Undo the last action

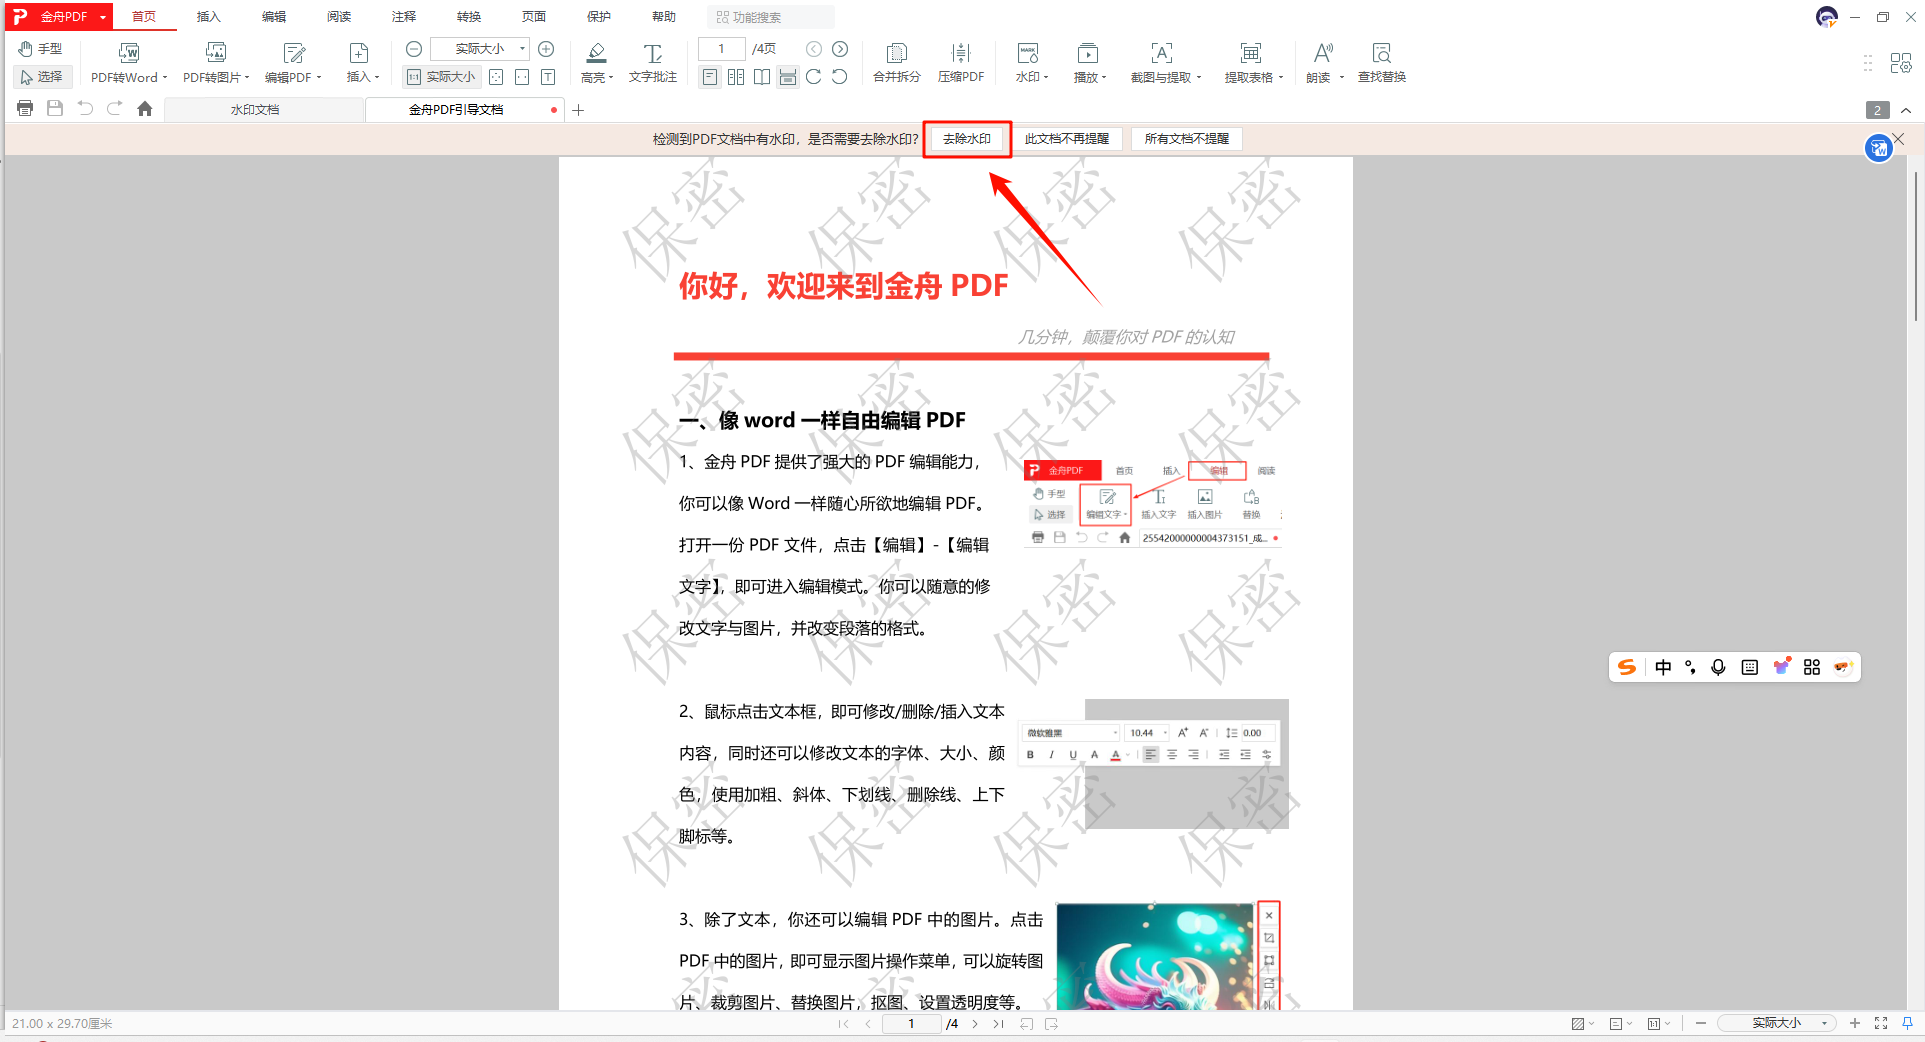click(85, 109)
